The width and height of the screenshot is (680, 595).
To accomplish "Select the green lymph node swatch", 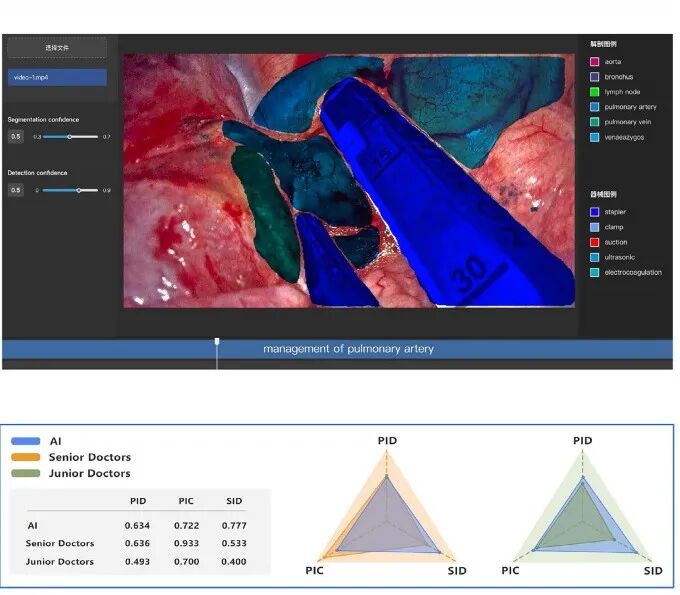I will pyautogui.click(x=595, y=92).
